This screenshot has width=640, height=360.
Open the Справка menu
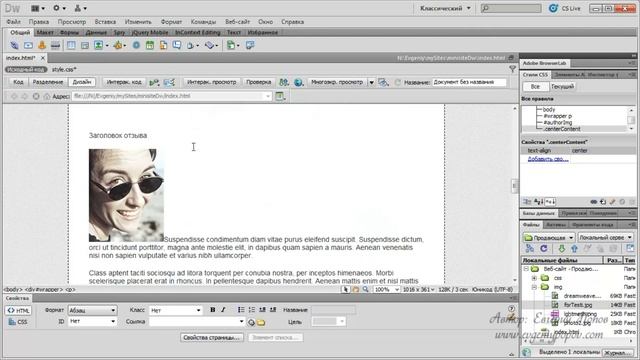pos(292,22)
